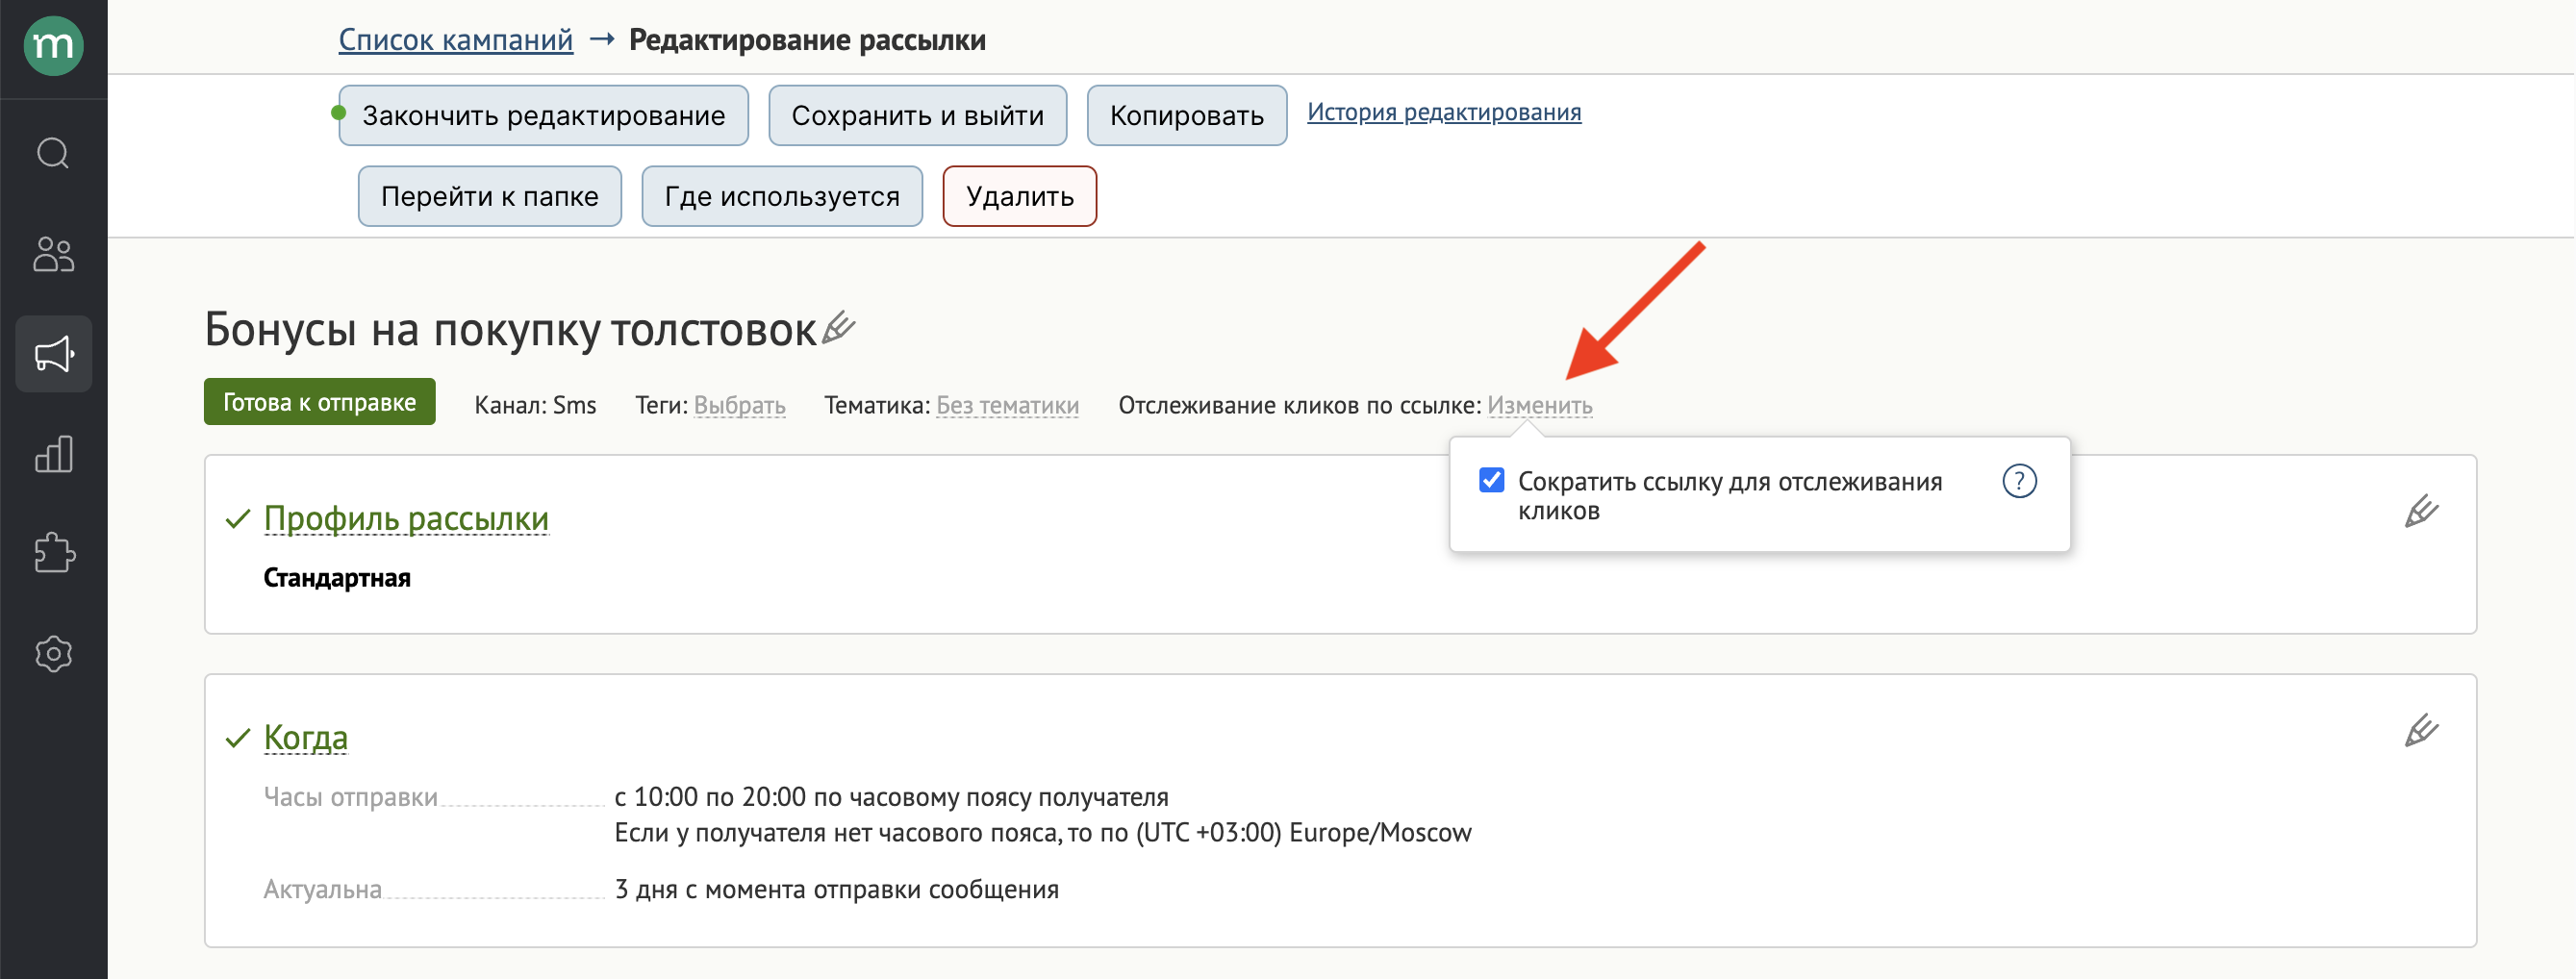Open help for link shortening option
Screen dimensions: 2576x979
[x=2019, y=481]
